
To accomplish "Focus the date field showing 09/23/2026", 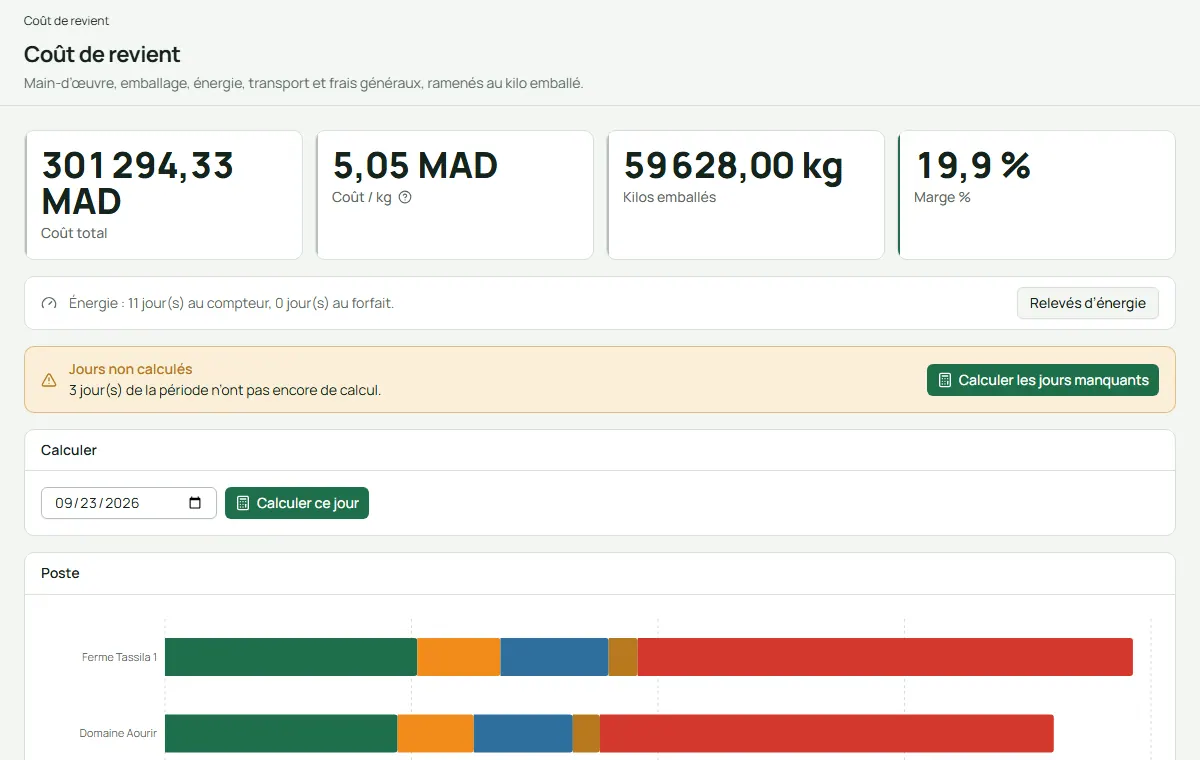I will pyautogui.click(x=129, y=503).
